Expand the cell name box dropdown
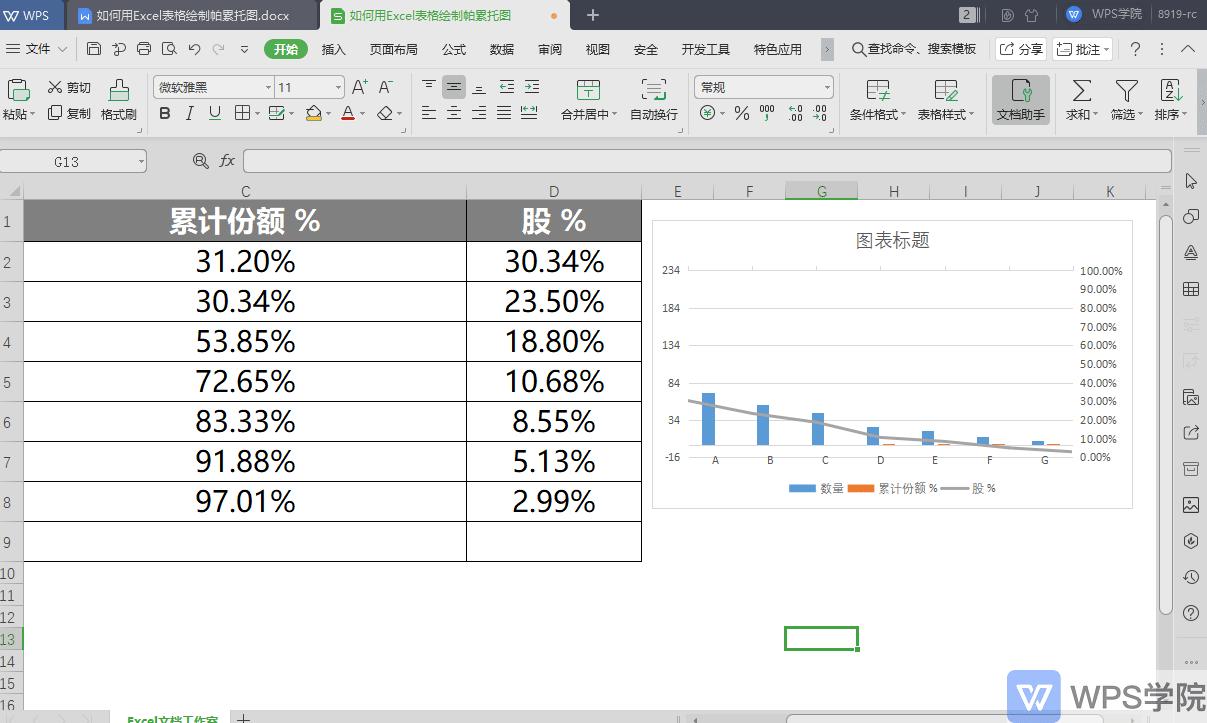This screenshot has width=1207, height=723. pos(140,160)
